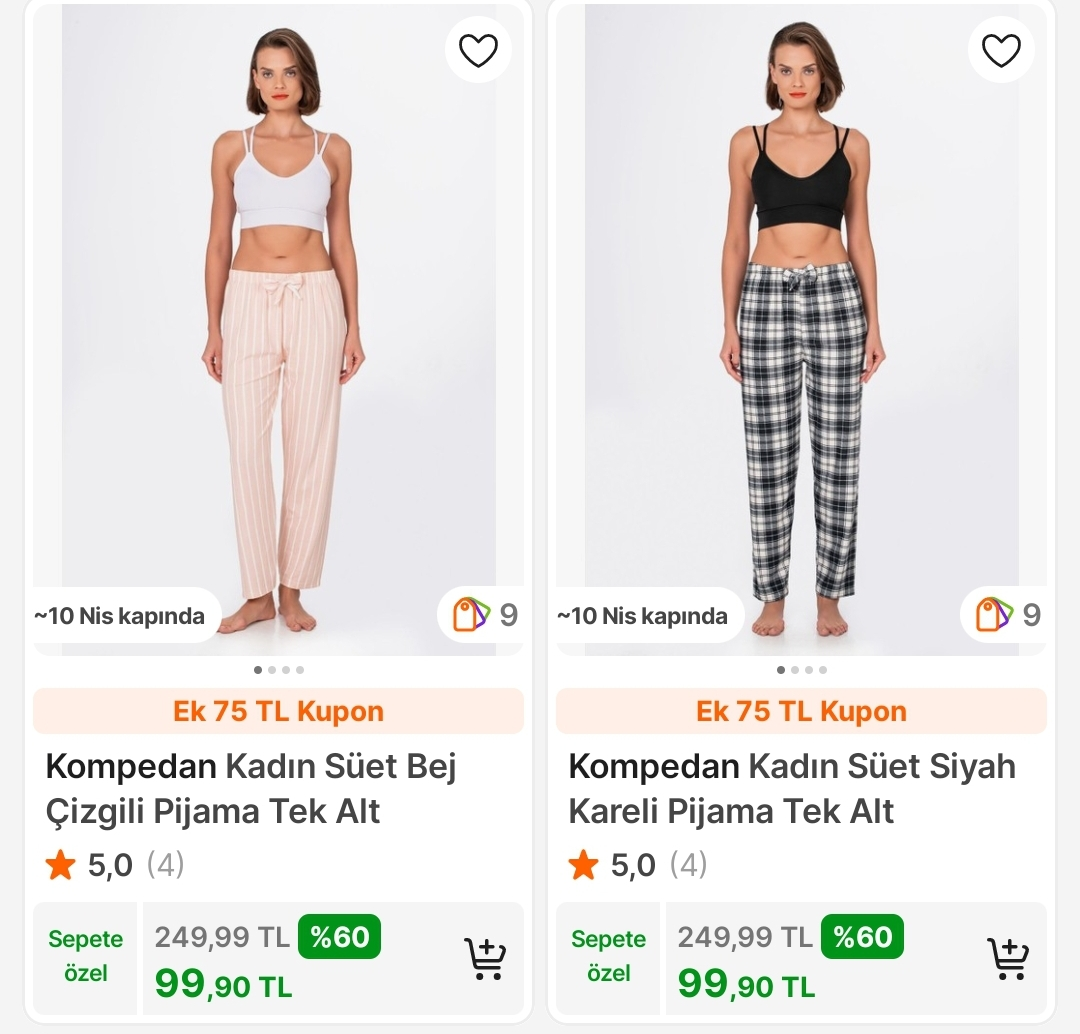Image resolution: width=1080 pixels, height=1034 pixels.
Task: Favorite the beige striped pajama with heart icon
Action: pos(478,50)
